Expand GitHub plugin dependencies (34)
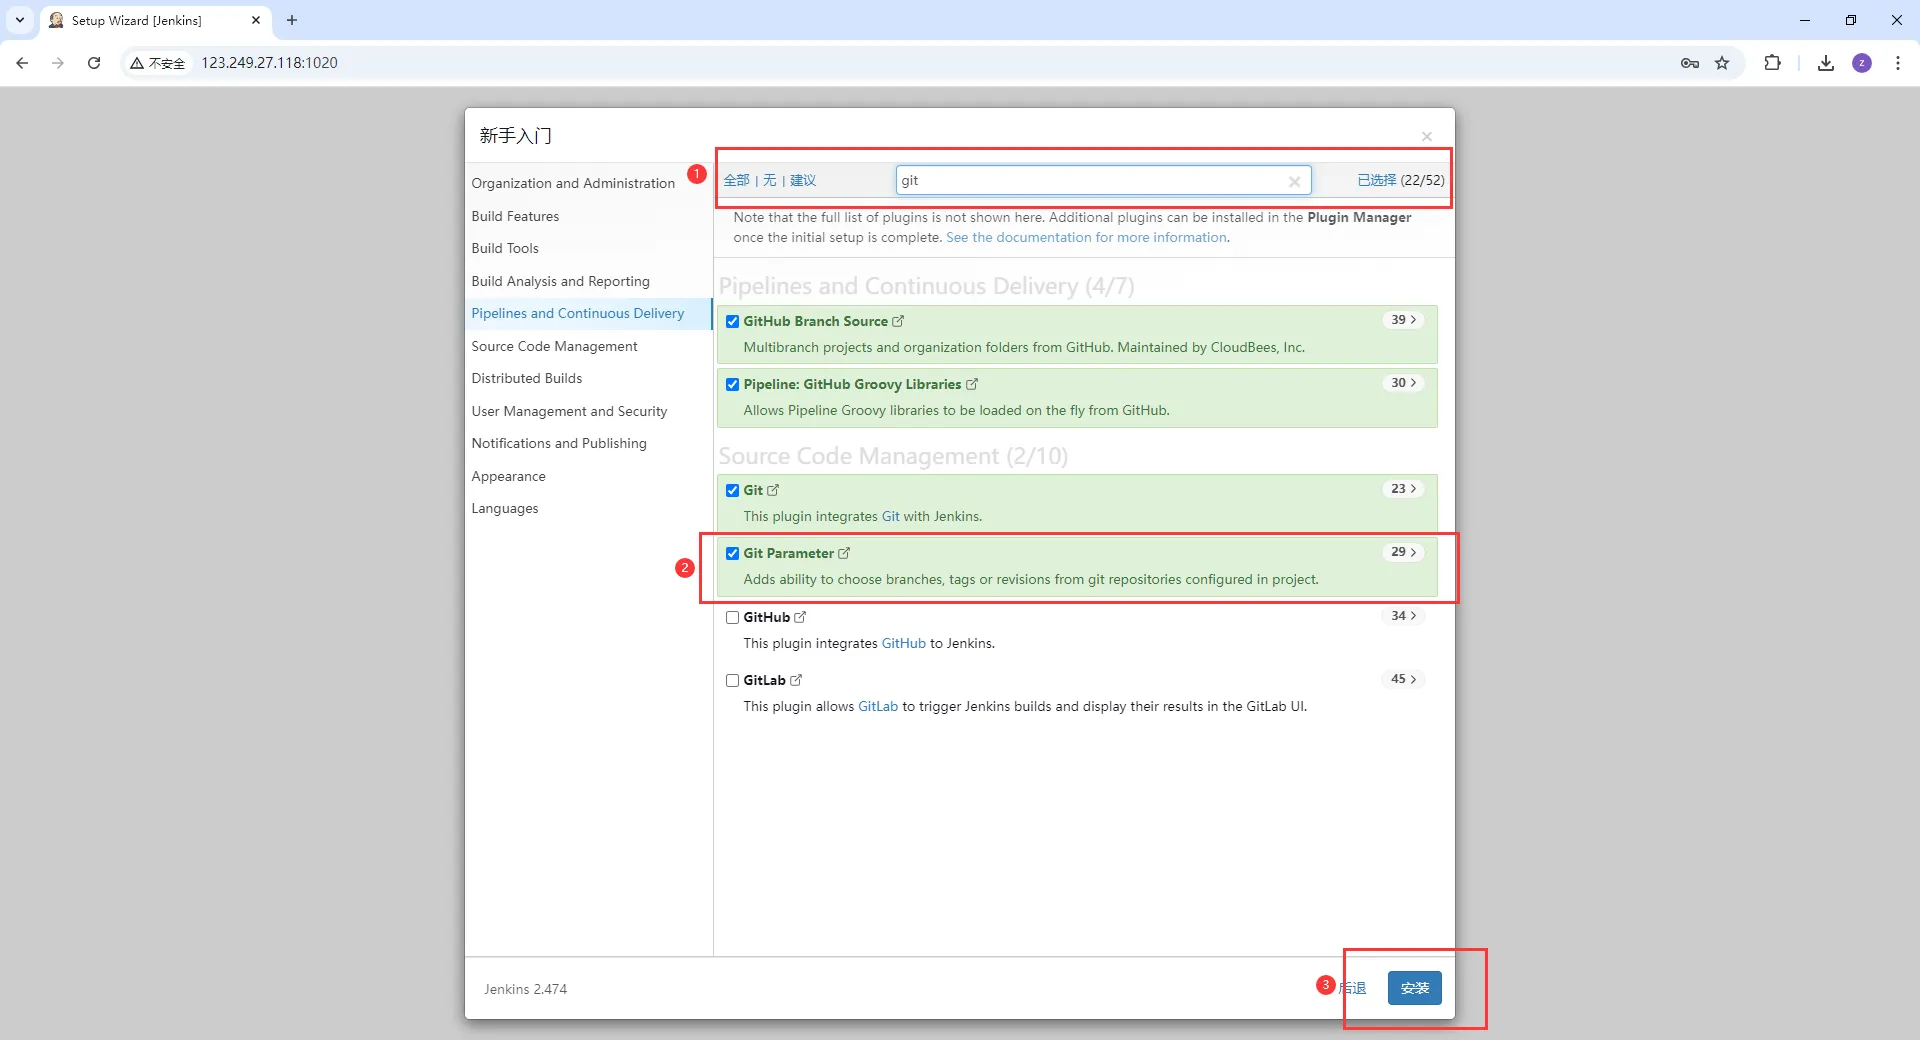The image size is (1920, 1040). click(x=1404, y=616)
